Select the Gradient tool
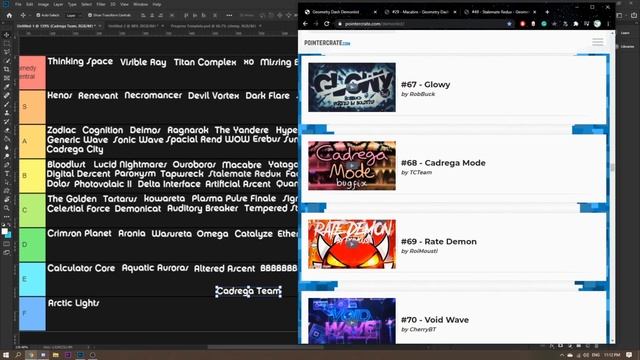Image resolution: width=640 pixels, height=360 pixels. pos(7,138)
